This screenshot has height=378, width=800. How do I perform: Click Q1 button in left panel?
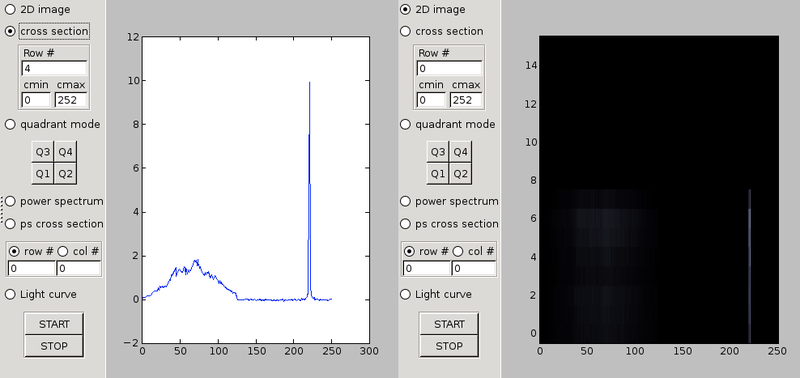42,174
